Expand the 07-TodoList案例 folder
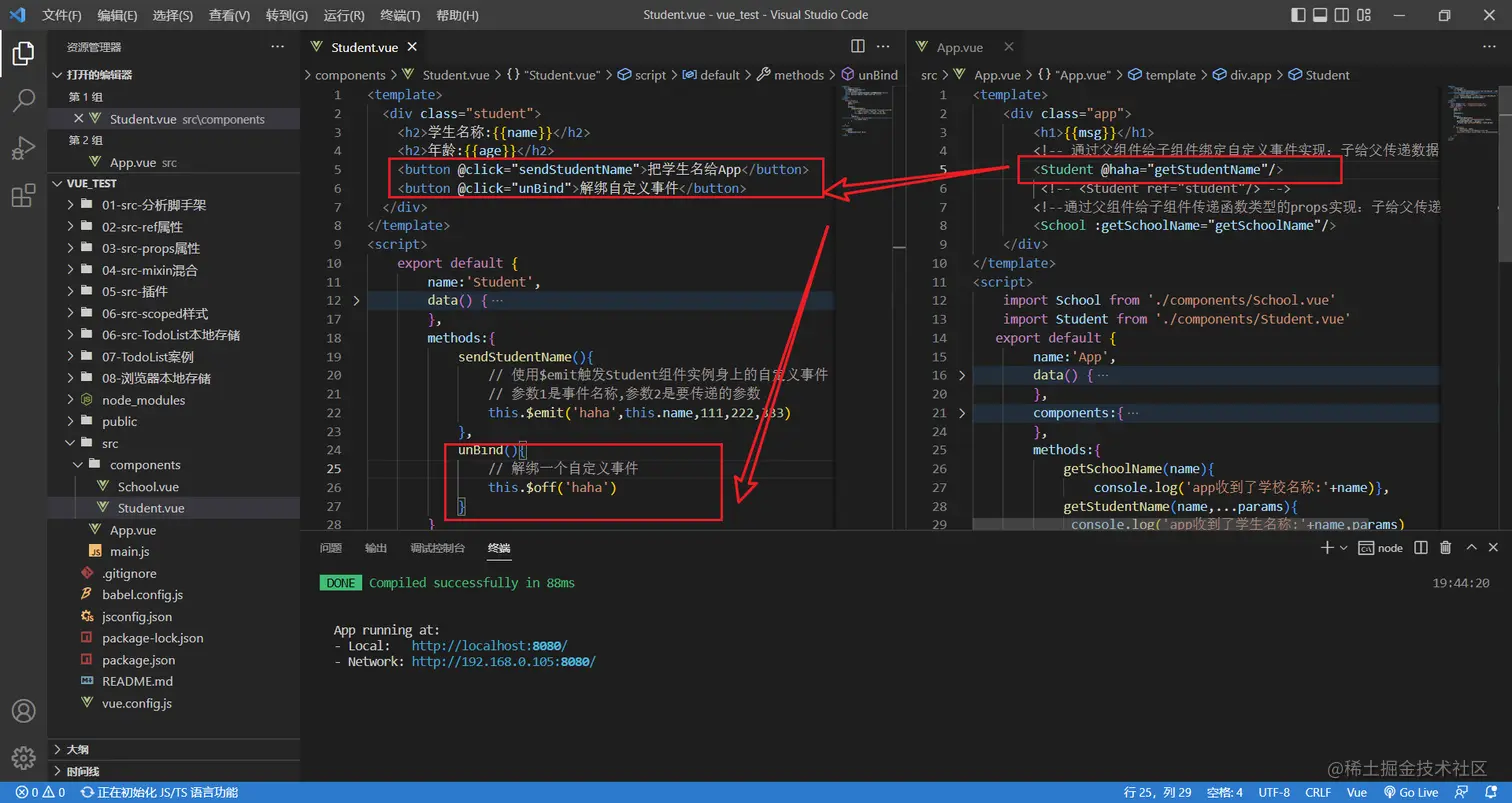Viewport: 1512px width, 803px height. pos(174,357)
